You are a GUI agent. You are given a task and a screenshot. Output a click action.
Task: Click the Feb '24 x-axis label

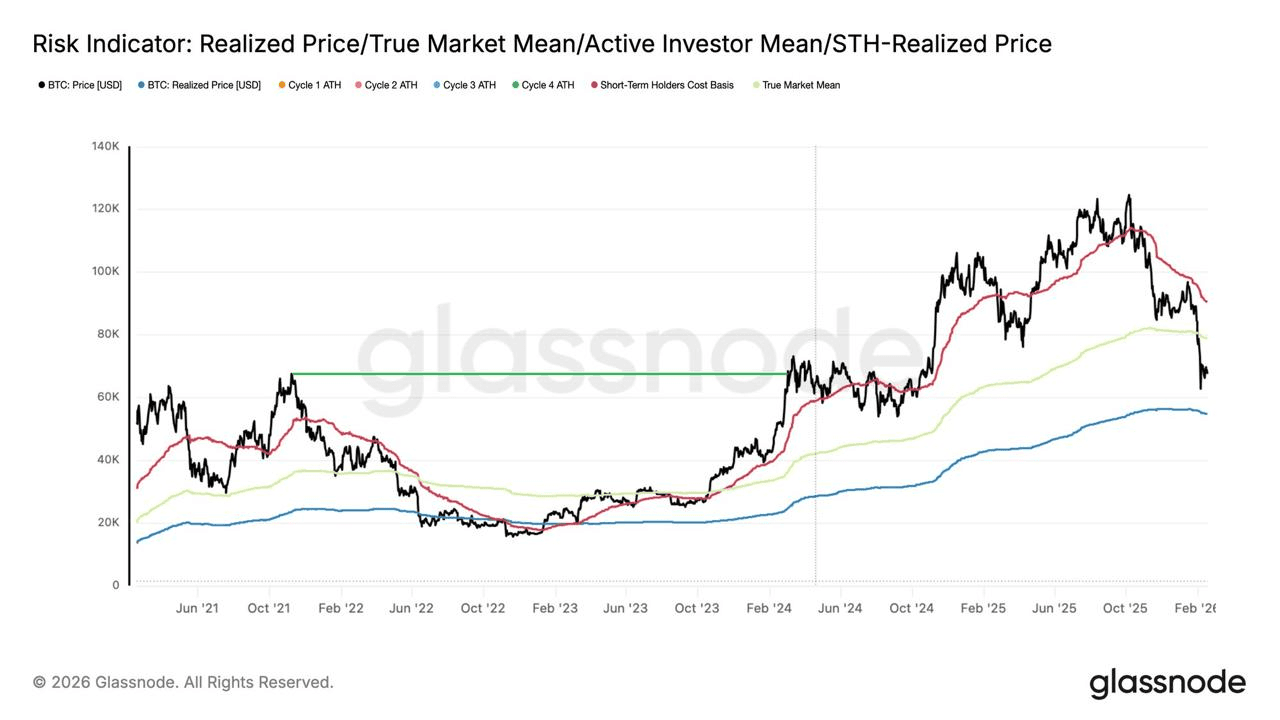[771, 608]
